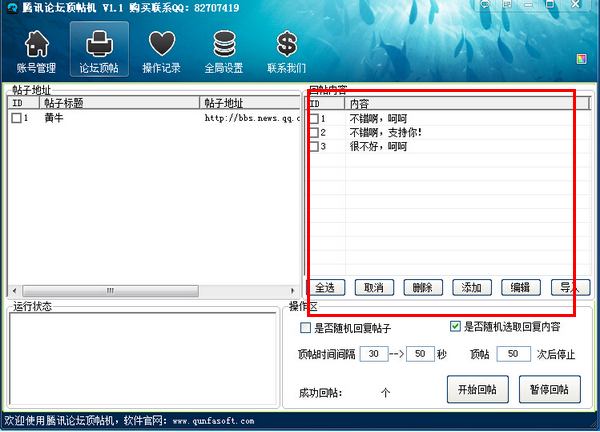Click the 编辑 button
600x432 pixels.
click(x=521, y=287)
